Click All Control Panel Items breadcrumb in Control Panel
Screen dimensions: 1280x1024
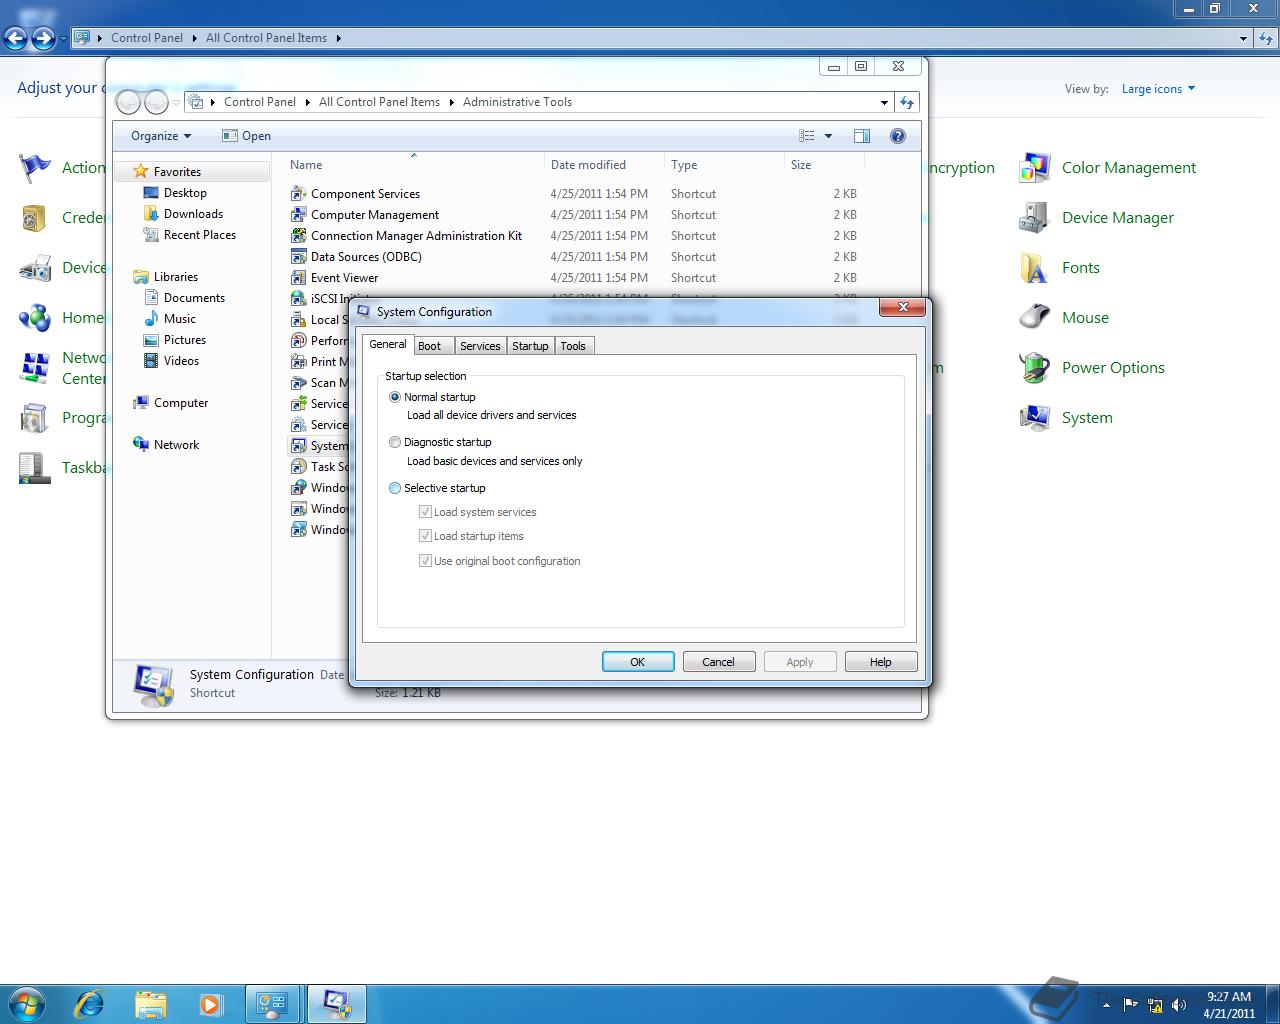coord(266,38)
